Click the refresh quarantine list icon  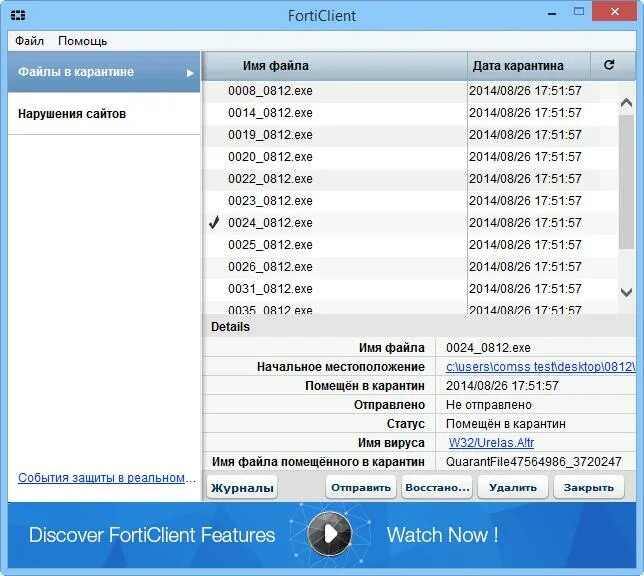[609, 65]
